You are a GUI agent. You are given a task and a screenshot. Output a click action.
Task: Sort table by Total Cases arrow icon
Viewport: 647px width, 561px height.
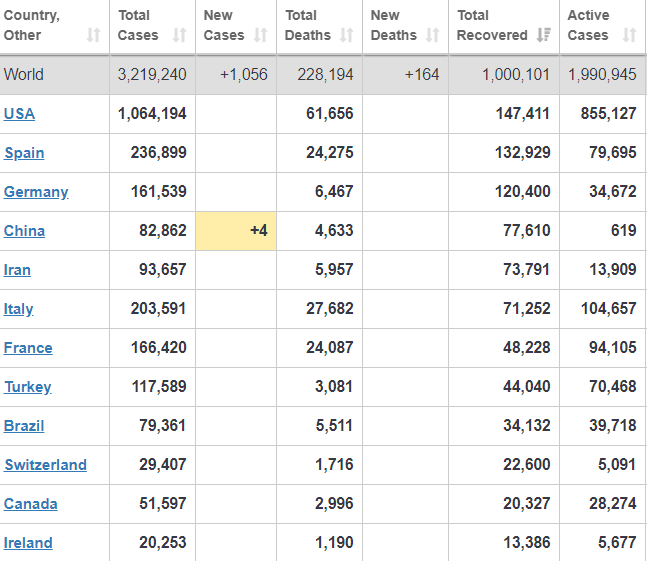point(180,35)
